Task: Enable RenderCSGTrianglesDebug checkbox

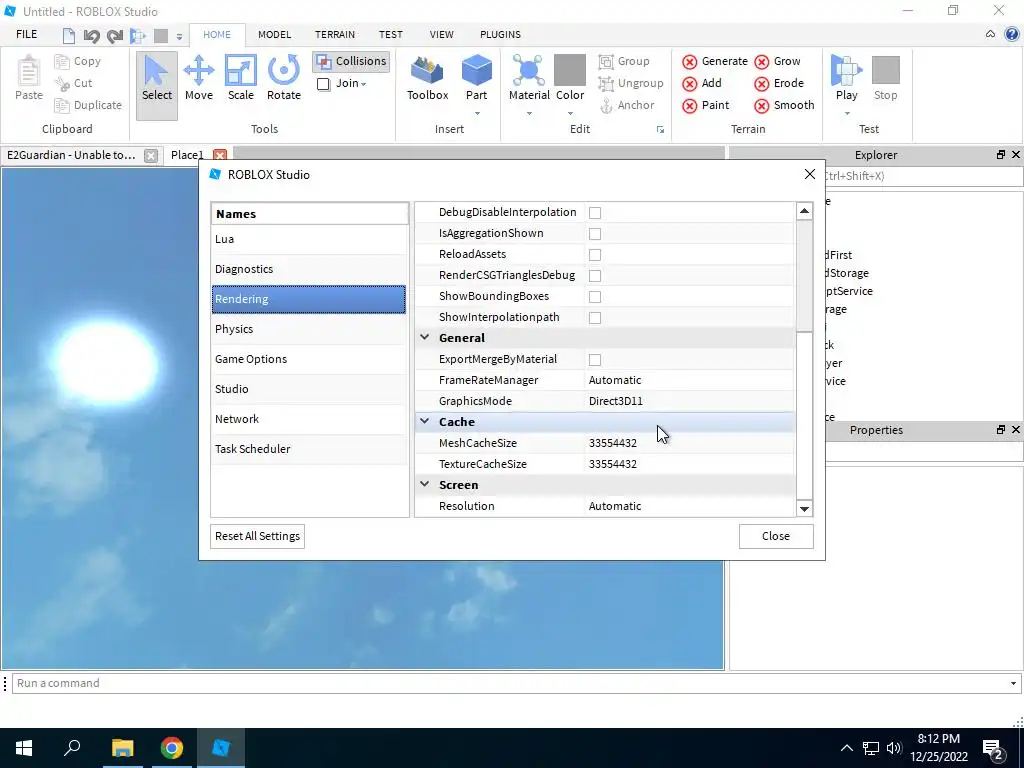Action: coord(594,276)
